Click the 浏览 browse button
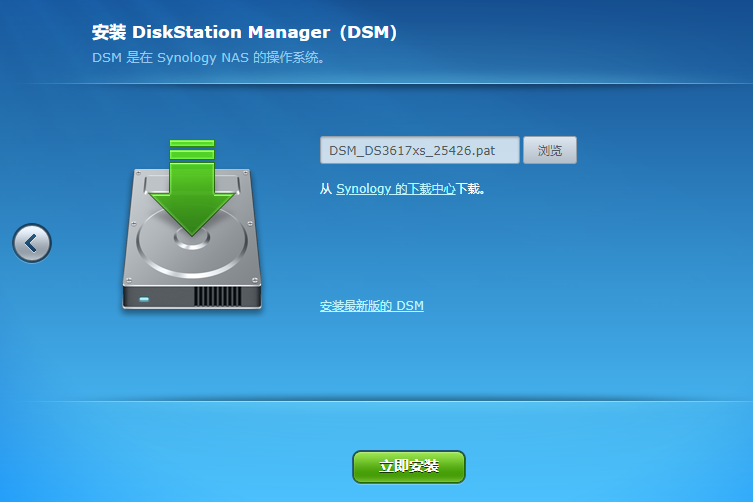 coord(550,150)
